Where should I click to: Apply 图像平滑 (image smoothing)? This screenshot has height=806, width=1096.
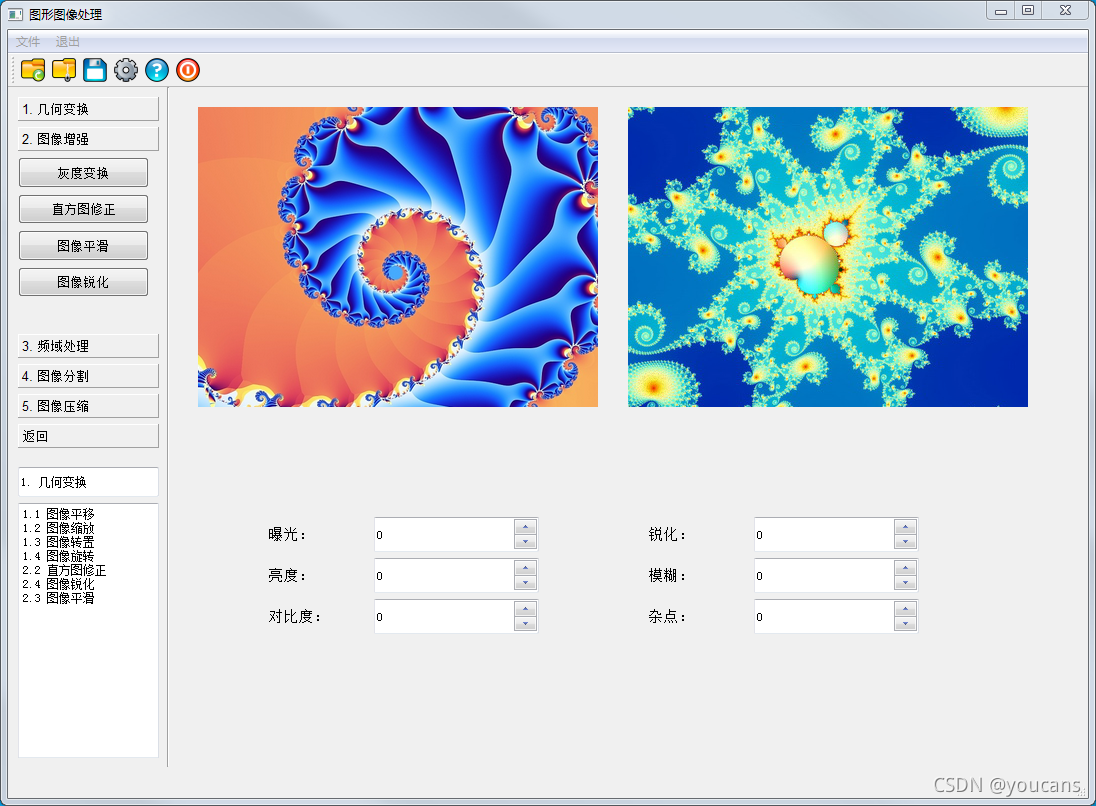point(83,245)
